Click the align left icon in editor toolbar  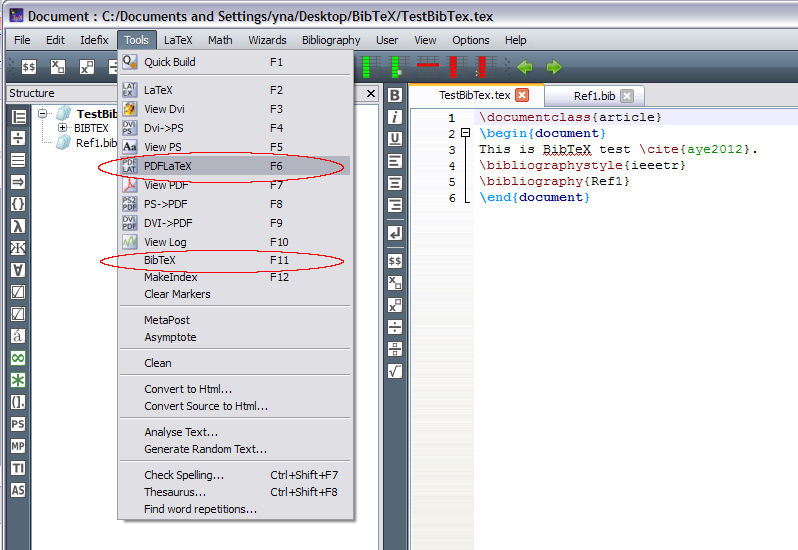pyautogui.click(x=395, y=161)
